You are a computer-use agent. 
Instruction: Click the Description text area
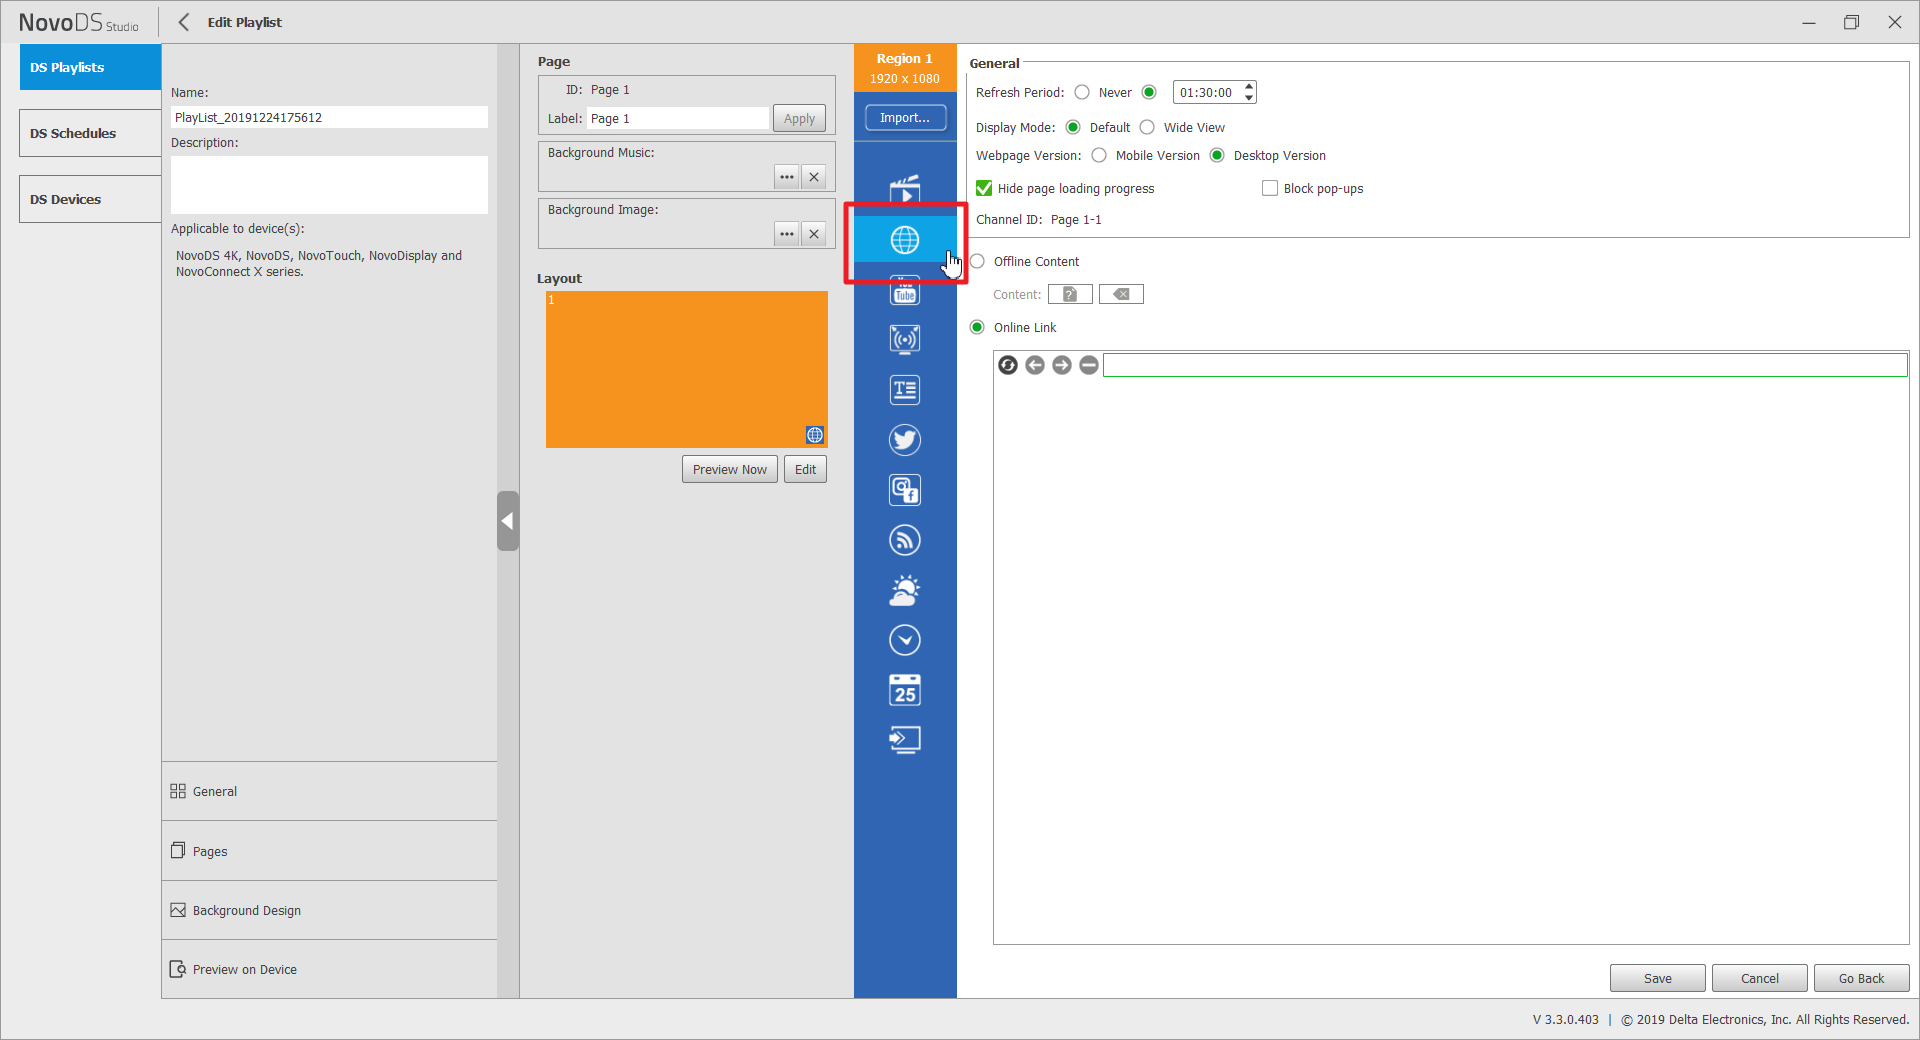[329, 185]
